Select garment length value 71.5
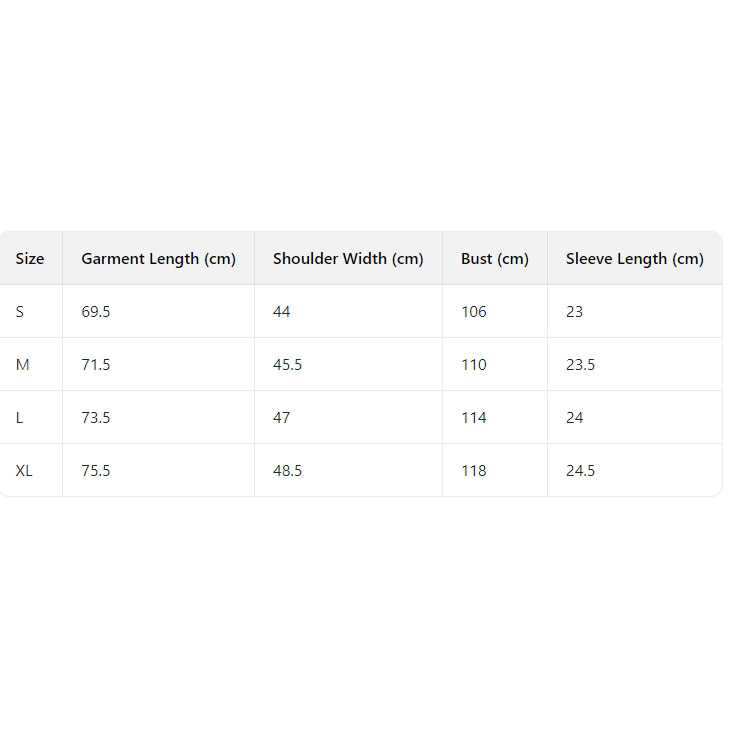 pyautogui.click(x=96, y=365)
